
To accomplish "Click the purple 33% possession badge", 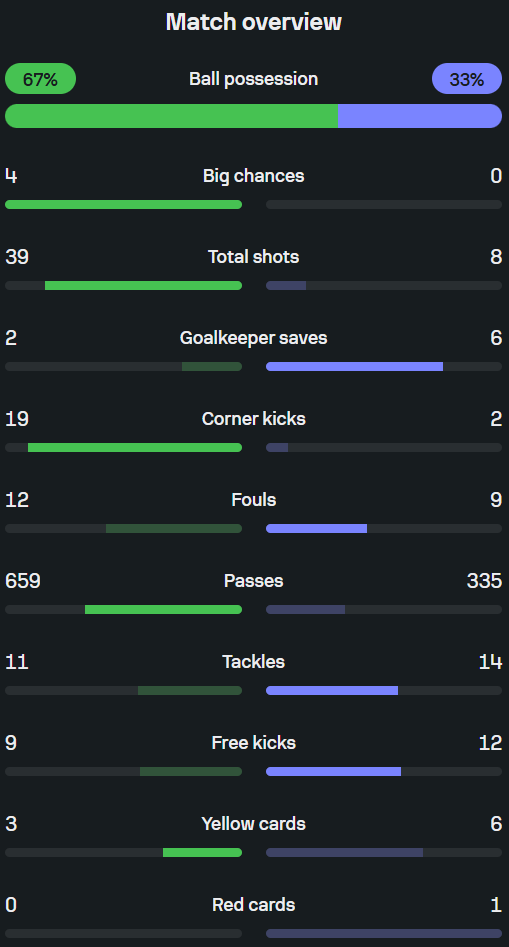I will 467,79.
